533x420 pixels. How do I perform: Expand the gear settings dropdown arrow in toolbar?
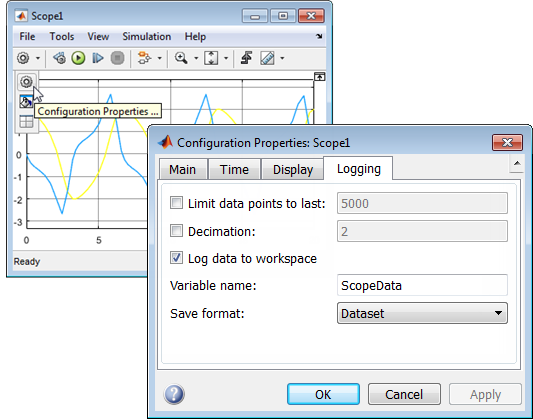pos(38,58)
